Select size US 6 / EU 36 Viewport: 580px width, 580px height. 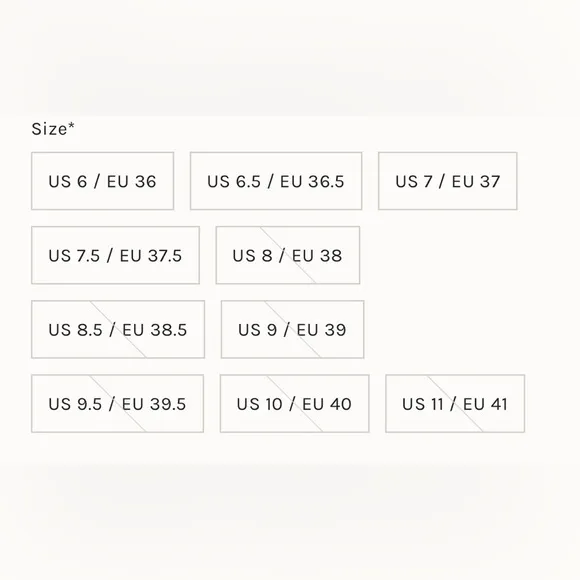point(102,181)
